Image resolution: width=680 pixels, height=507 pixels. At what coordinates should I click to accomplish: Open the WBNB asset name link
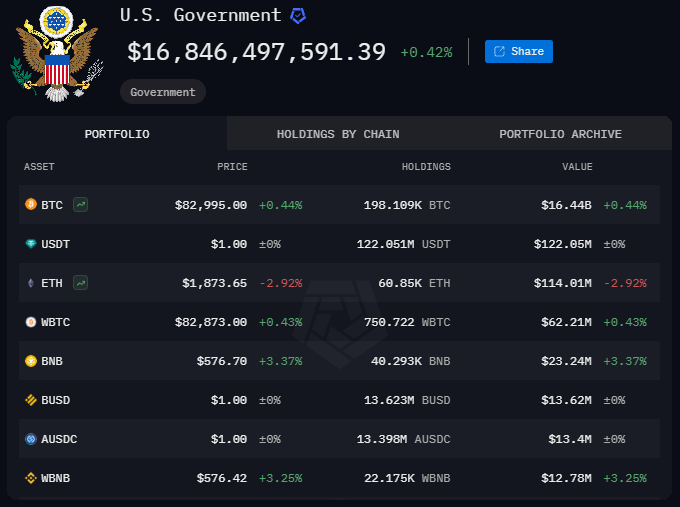(x=56, y=478)
